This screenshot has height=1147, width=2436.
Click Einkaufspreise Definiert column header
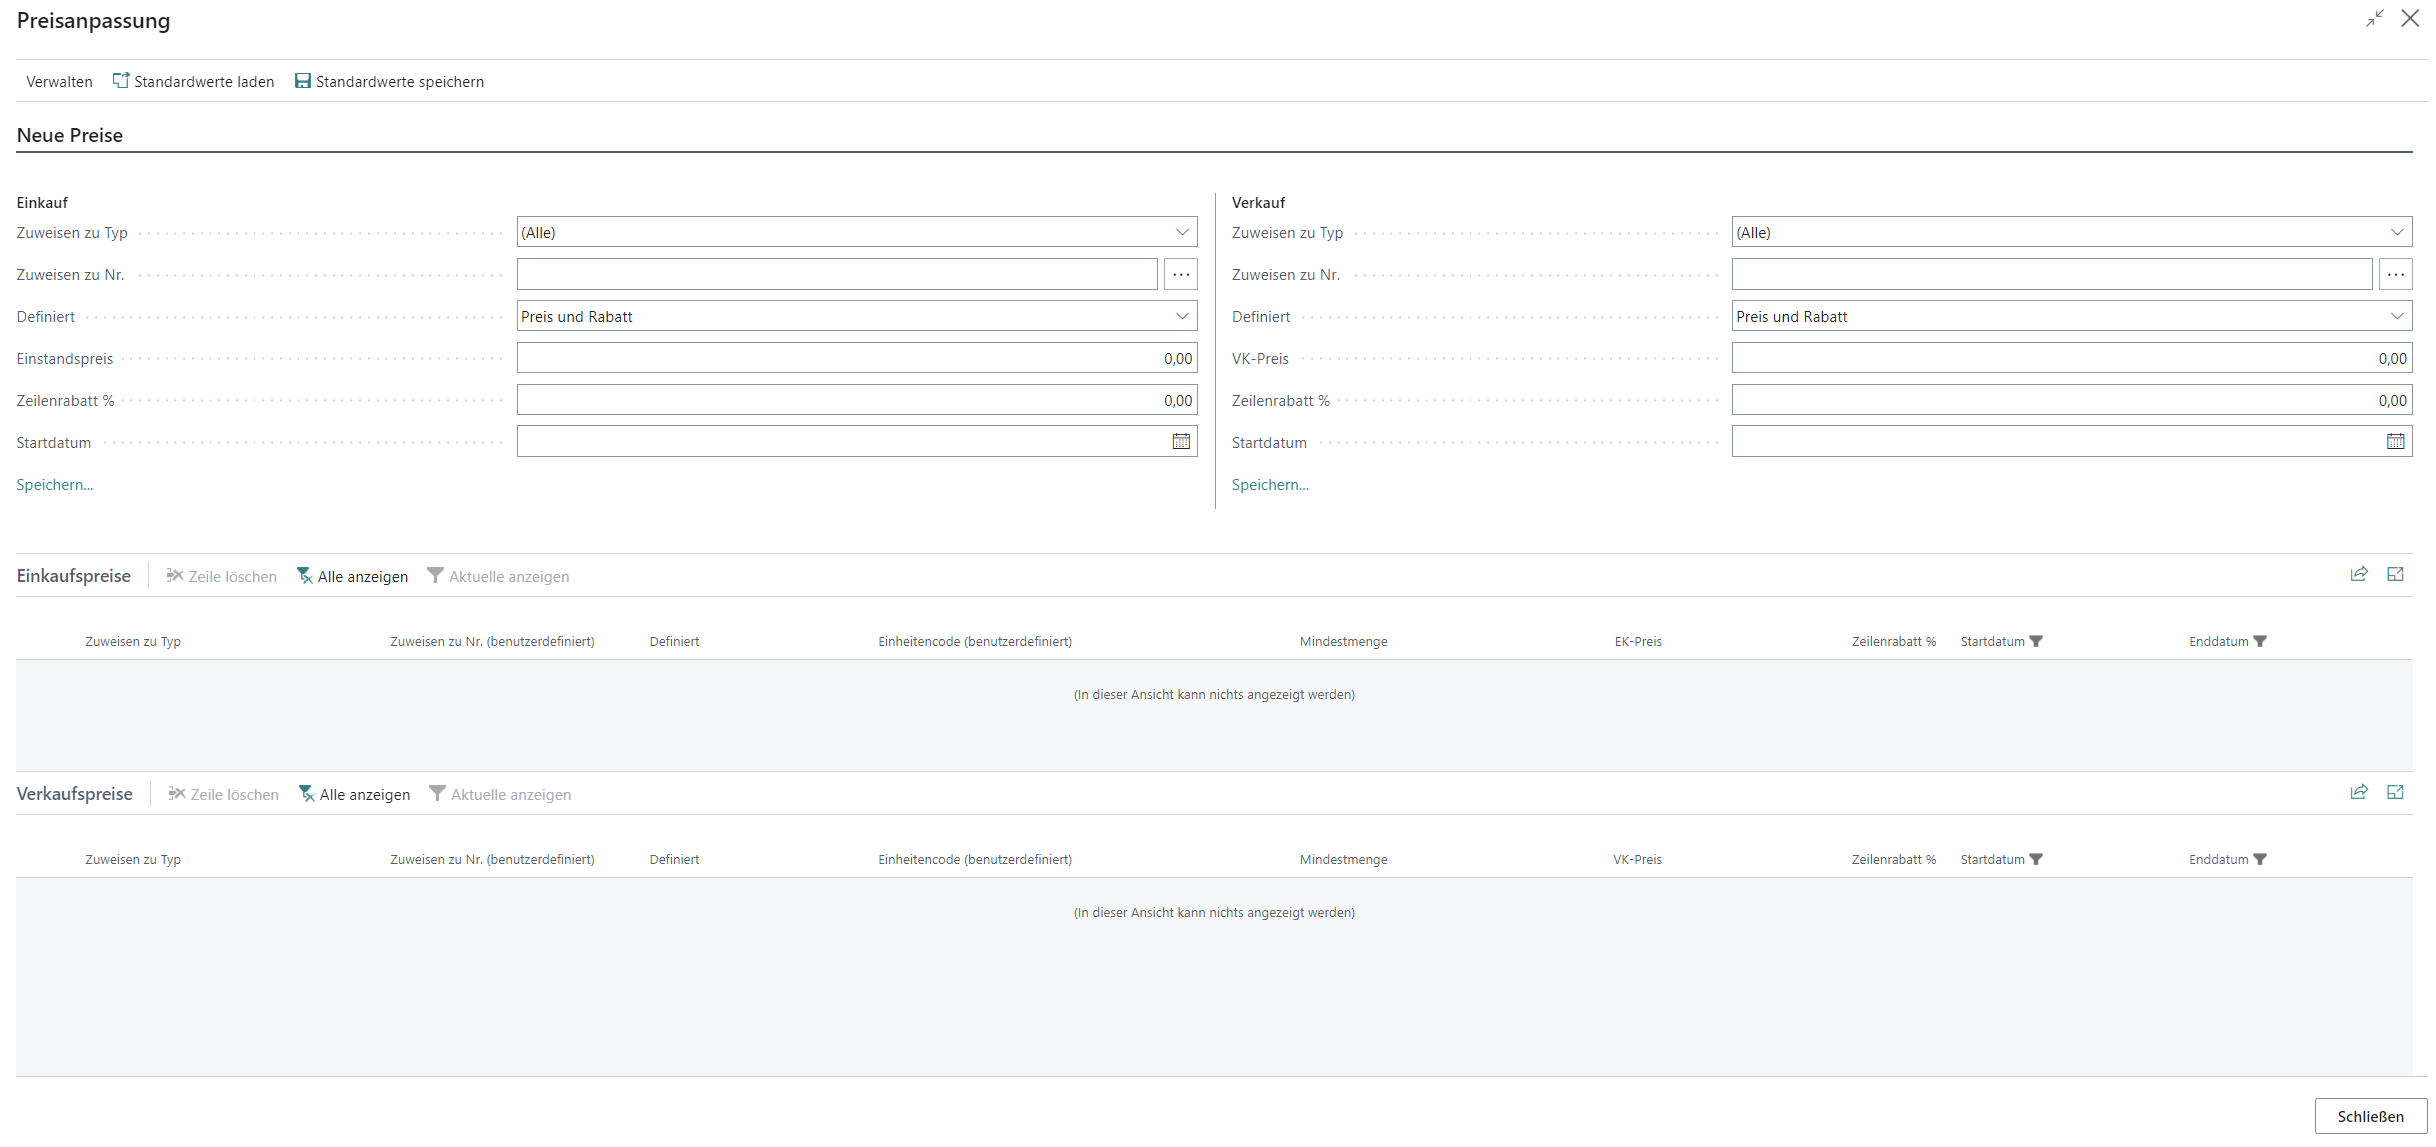point(674,642)
